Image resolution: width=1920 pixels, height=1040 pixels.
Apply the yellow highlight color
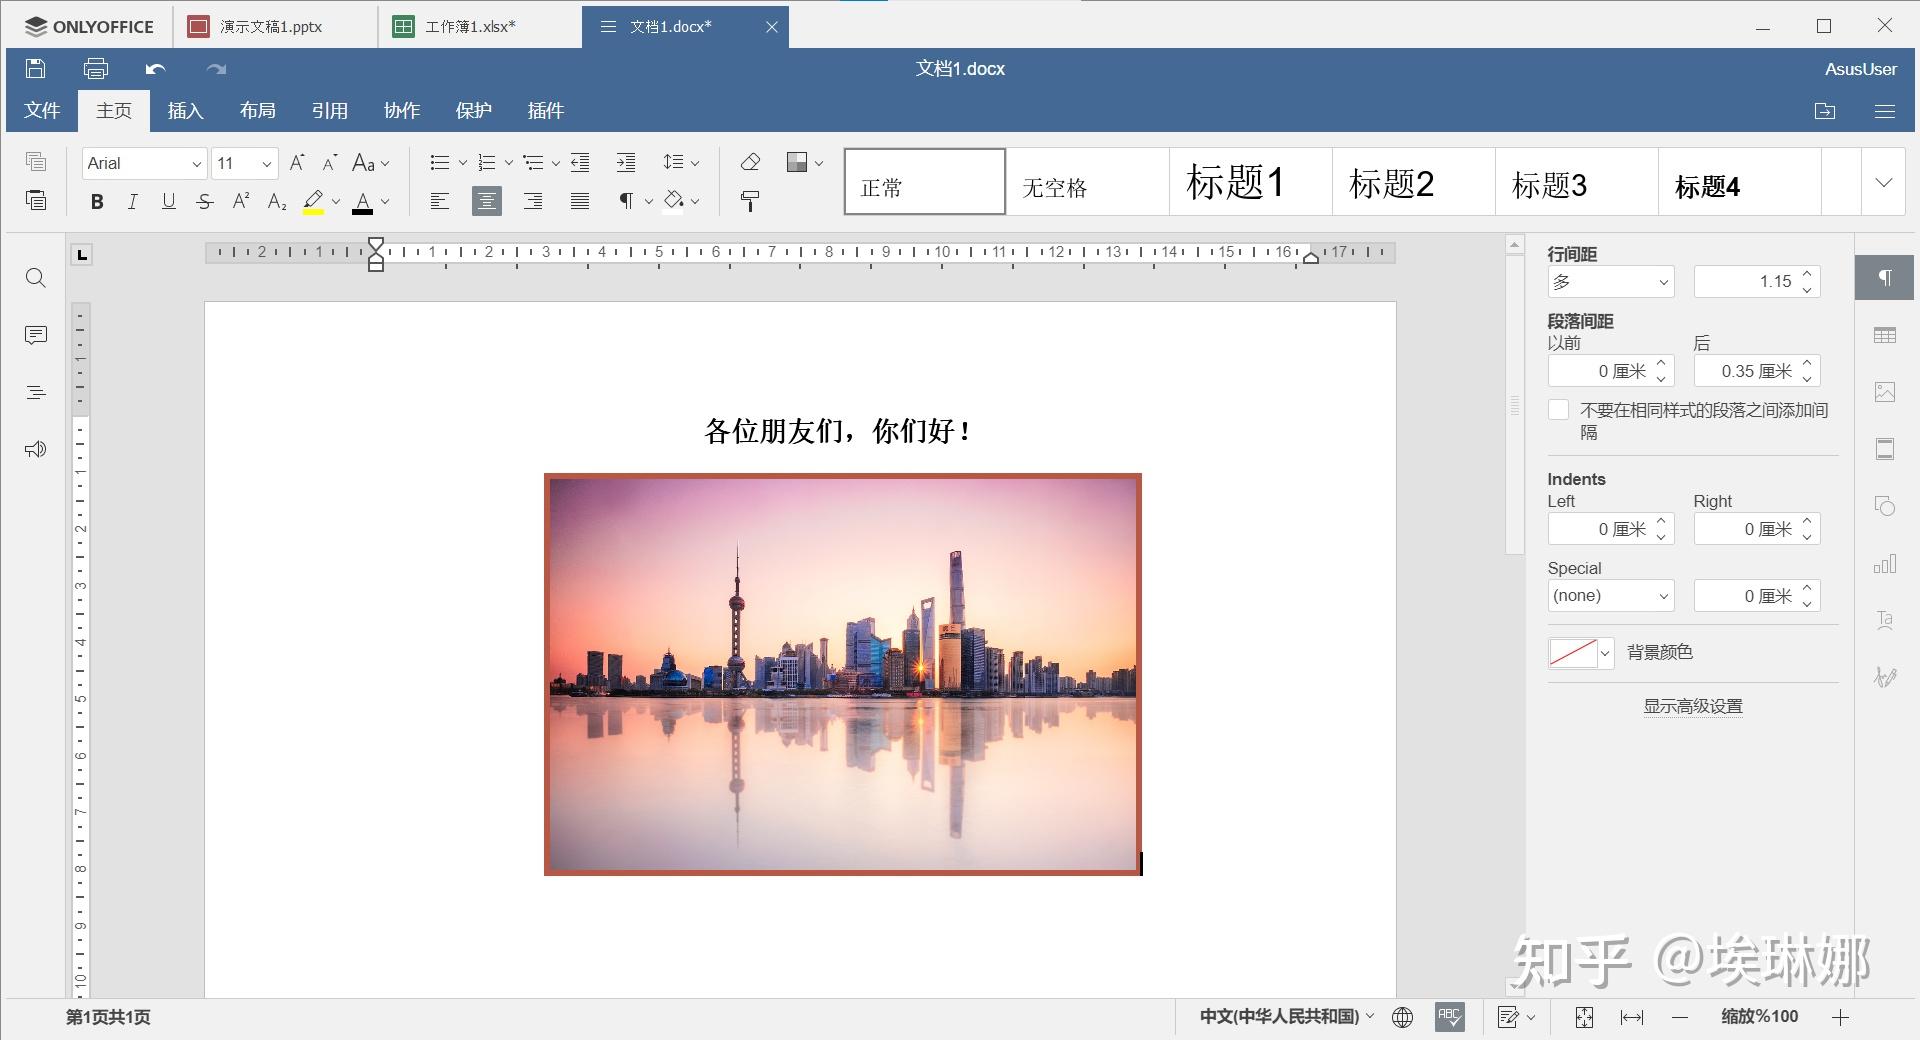coord(313,202)
